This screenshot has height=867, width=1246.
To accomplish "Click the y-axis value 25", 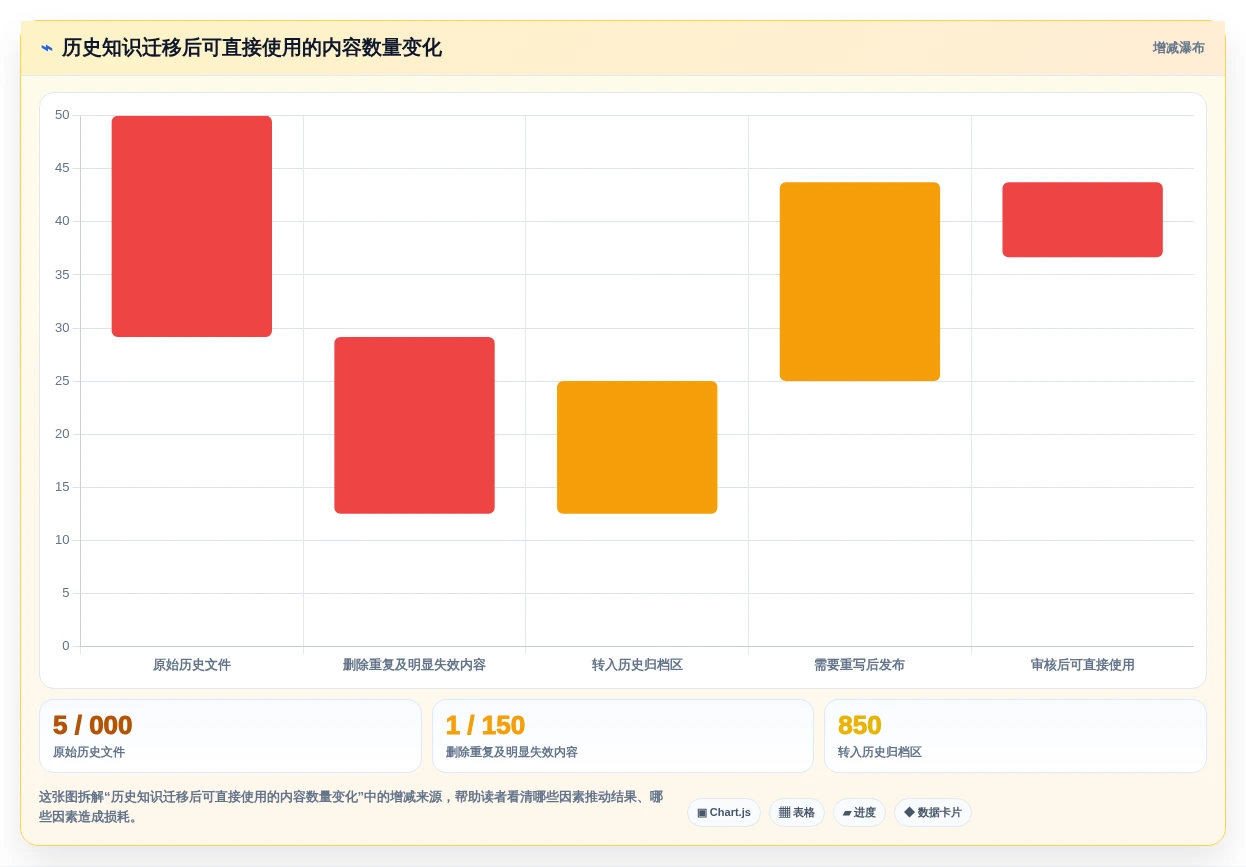I will tap(62, 381).
